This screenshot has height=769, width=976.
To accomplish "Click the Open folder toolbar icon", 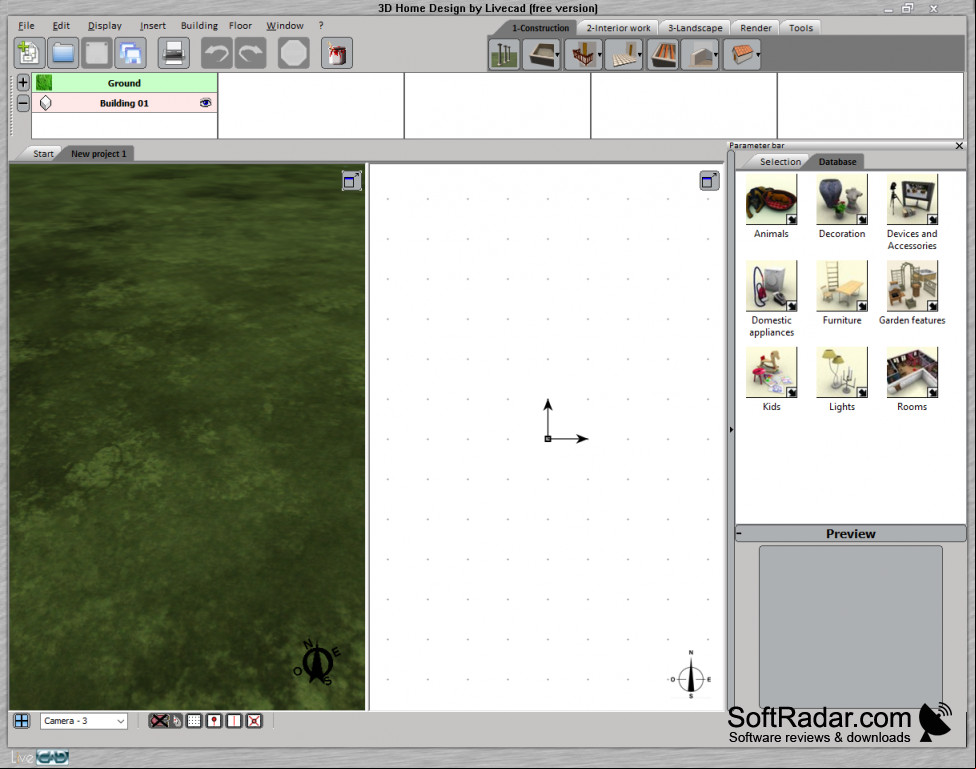I will click(63, 54).
